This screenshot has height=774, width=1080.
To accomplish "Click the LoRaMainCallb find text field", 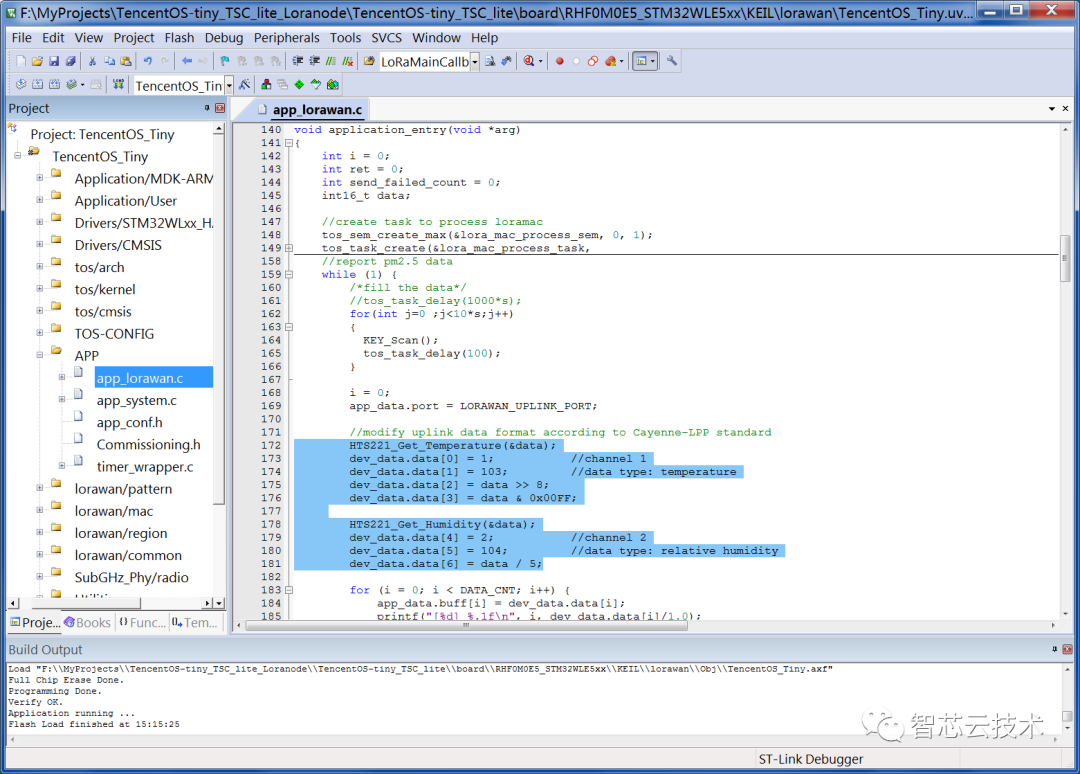I will (424, 62).
